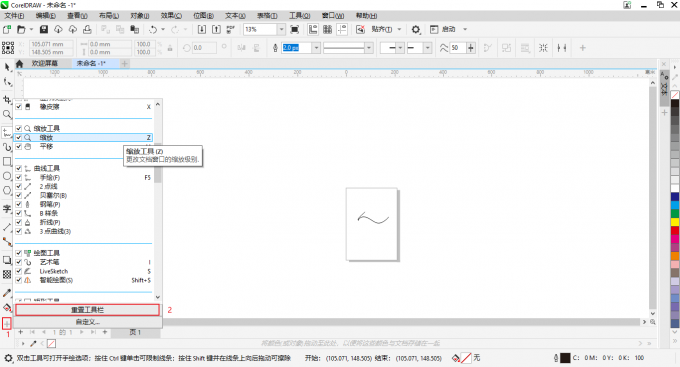Click the freehand smoothing value 50 field

click(458, 48)
